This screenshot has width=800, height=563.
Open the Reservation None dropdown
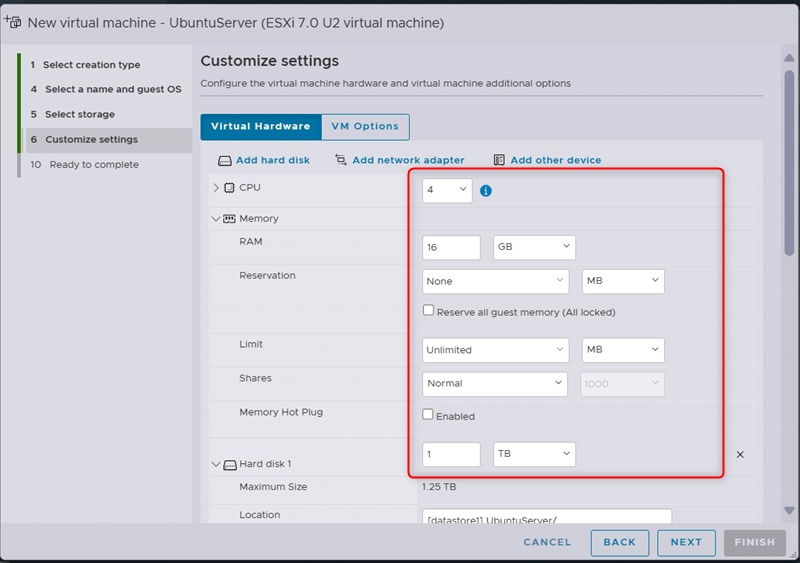click(x=495, y=281)
